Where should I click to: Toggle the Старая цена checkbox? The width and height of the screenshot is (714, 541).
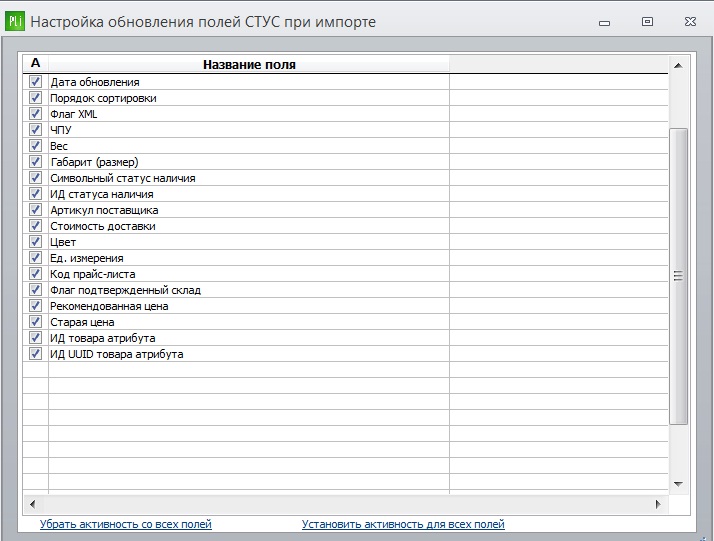pyautogui.click(x=35, y=322)
